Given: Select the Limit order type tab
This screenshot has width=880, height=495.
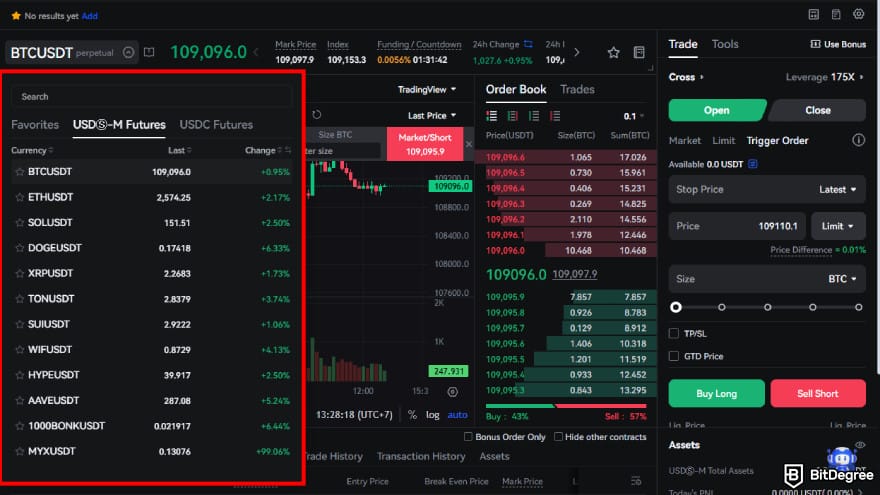Looking at the screenshot, I should (x=723, y=141).
